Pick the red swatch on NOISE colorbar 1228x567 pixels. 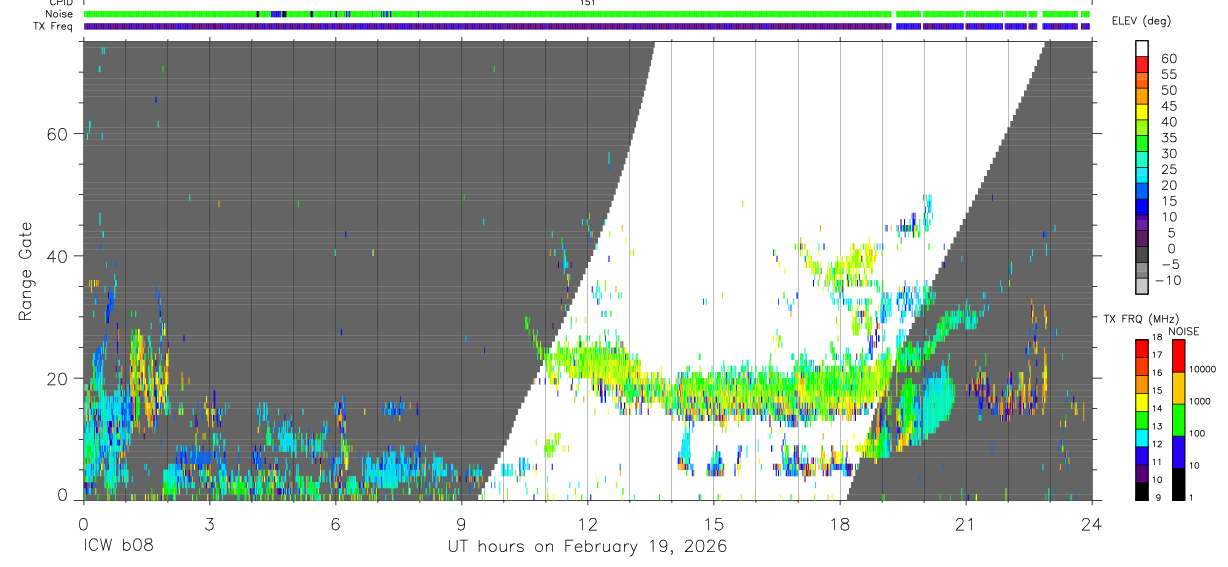[1178, 356]
